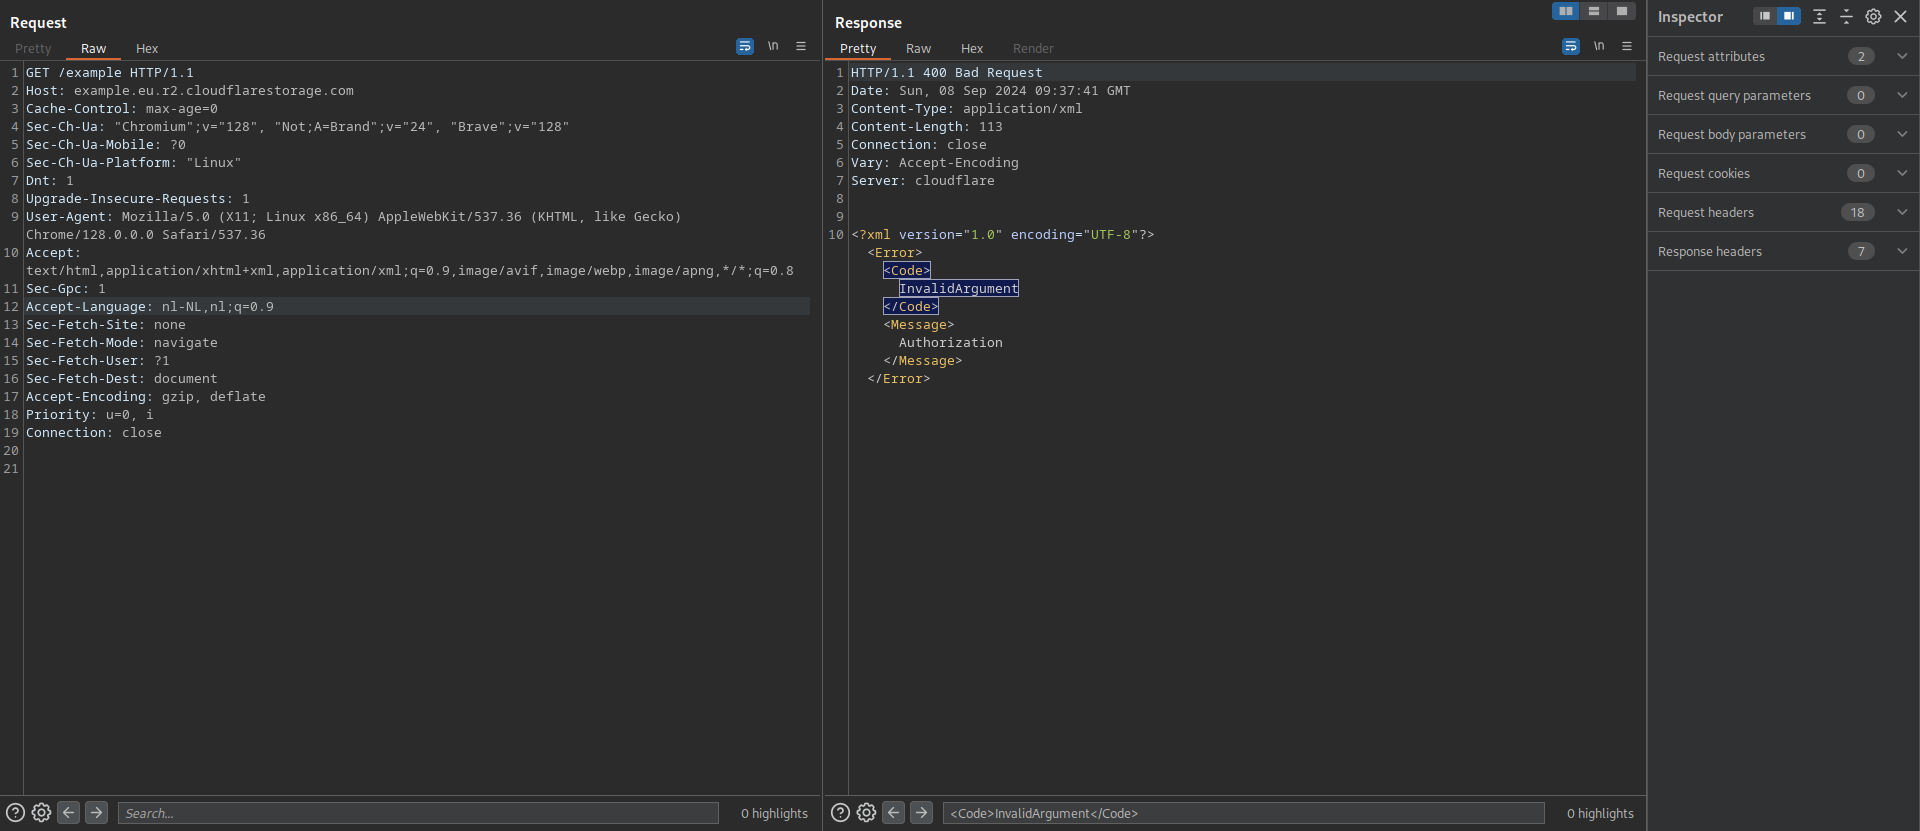This screenshot has width=1920, height=831.
Task: Switch Response view to Pretty tab
Action: pos(858,48)
